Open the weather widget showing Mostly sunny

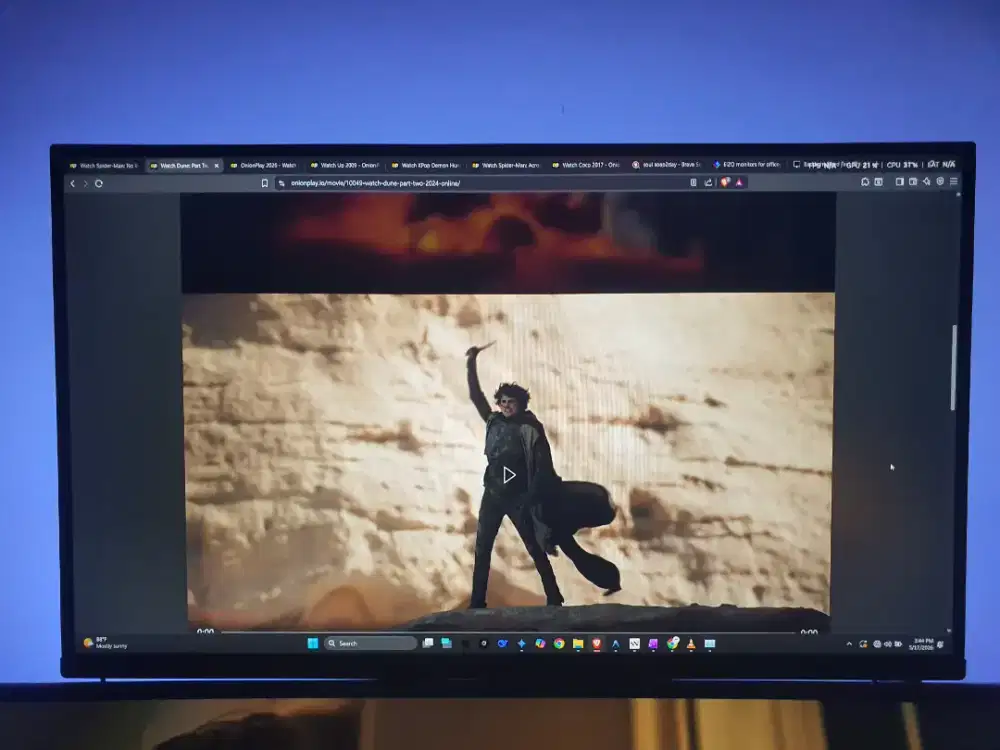click(x=106, y=643)
